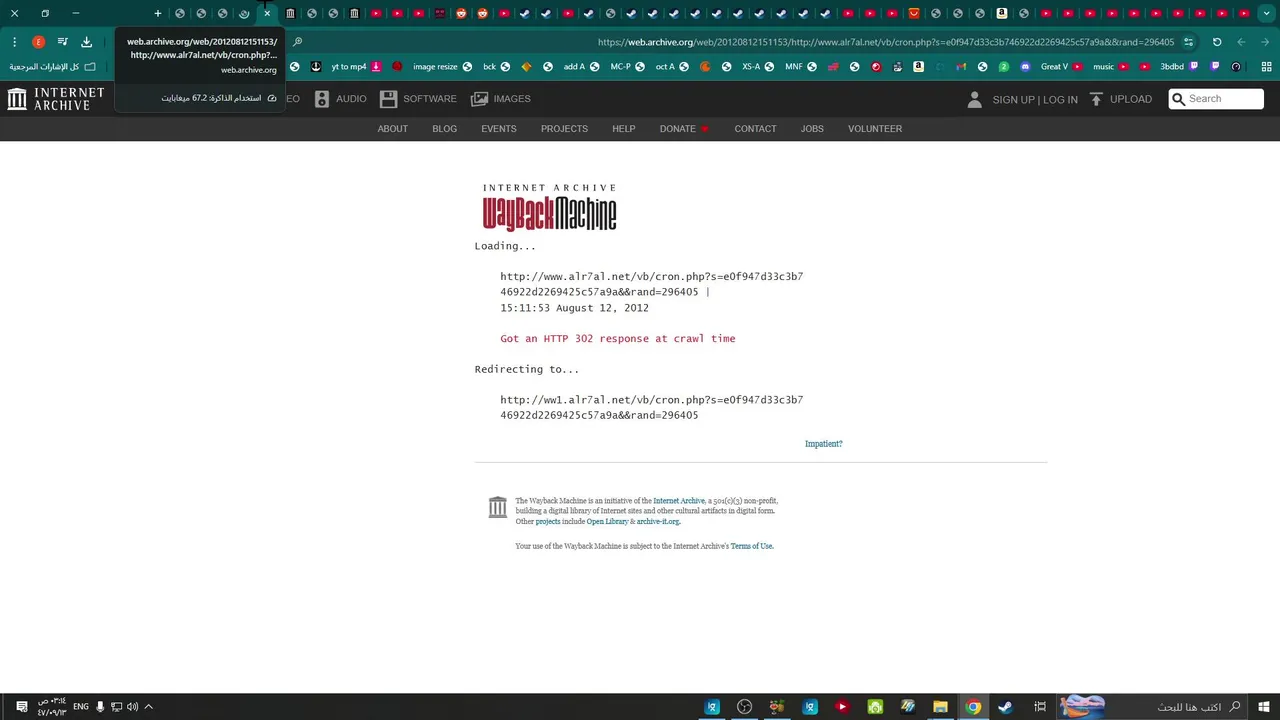Click the user avatar icon
Image resolution: width=1280 pixels, height=720 pixels.
click(x=975, y=99)
